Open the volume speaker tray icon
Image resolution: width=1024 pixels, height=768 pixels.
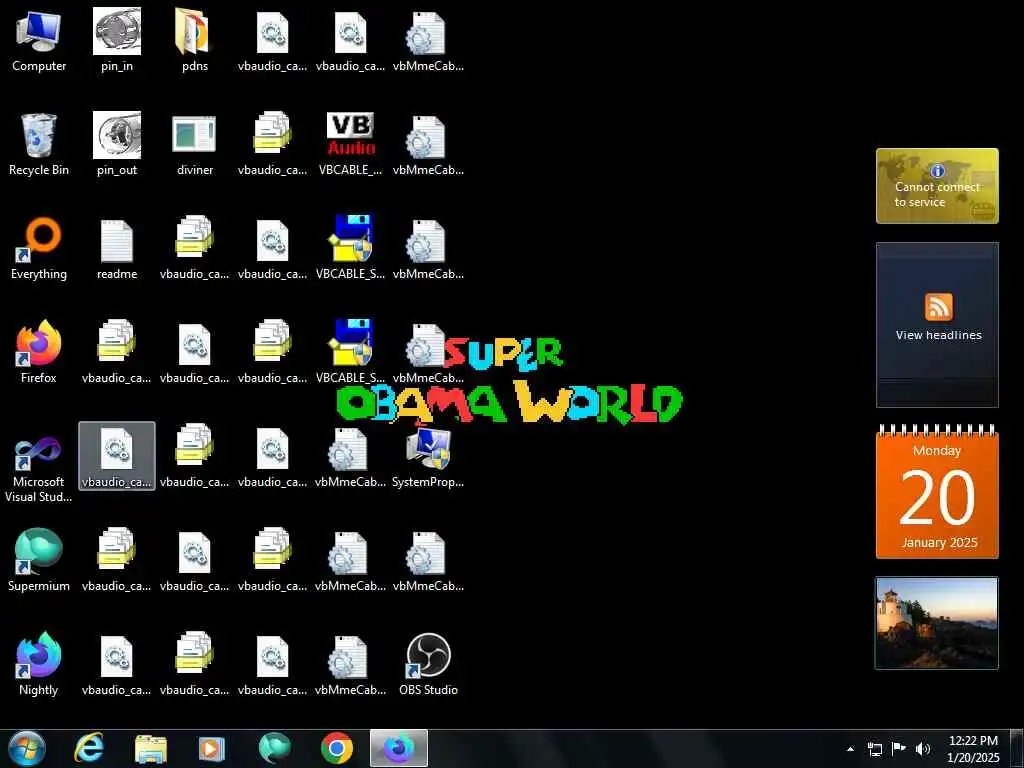pos(923,749)
